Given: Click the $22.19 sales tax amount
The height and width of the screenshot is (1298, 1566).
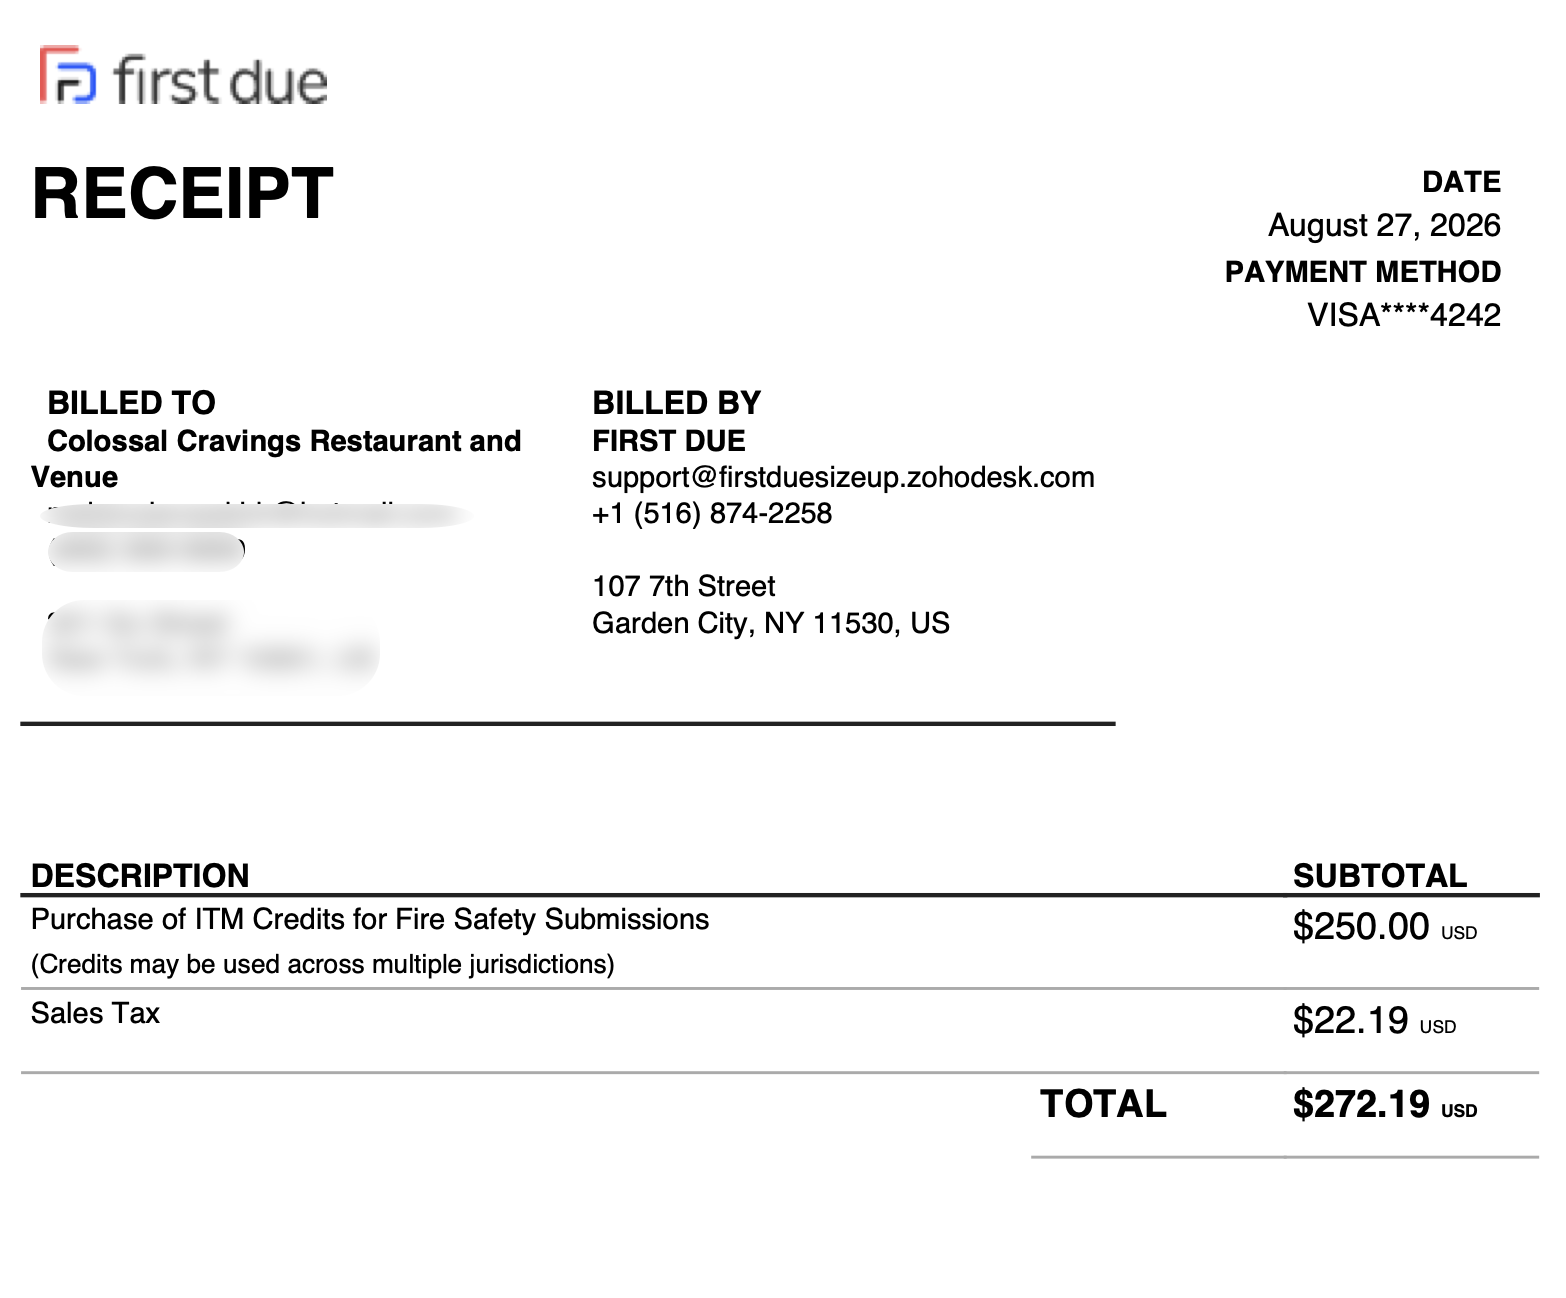Looking at the screenshot, I should 1351,1020.
